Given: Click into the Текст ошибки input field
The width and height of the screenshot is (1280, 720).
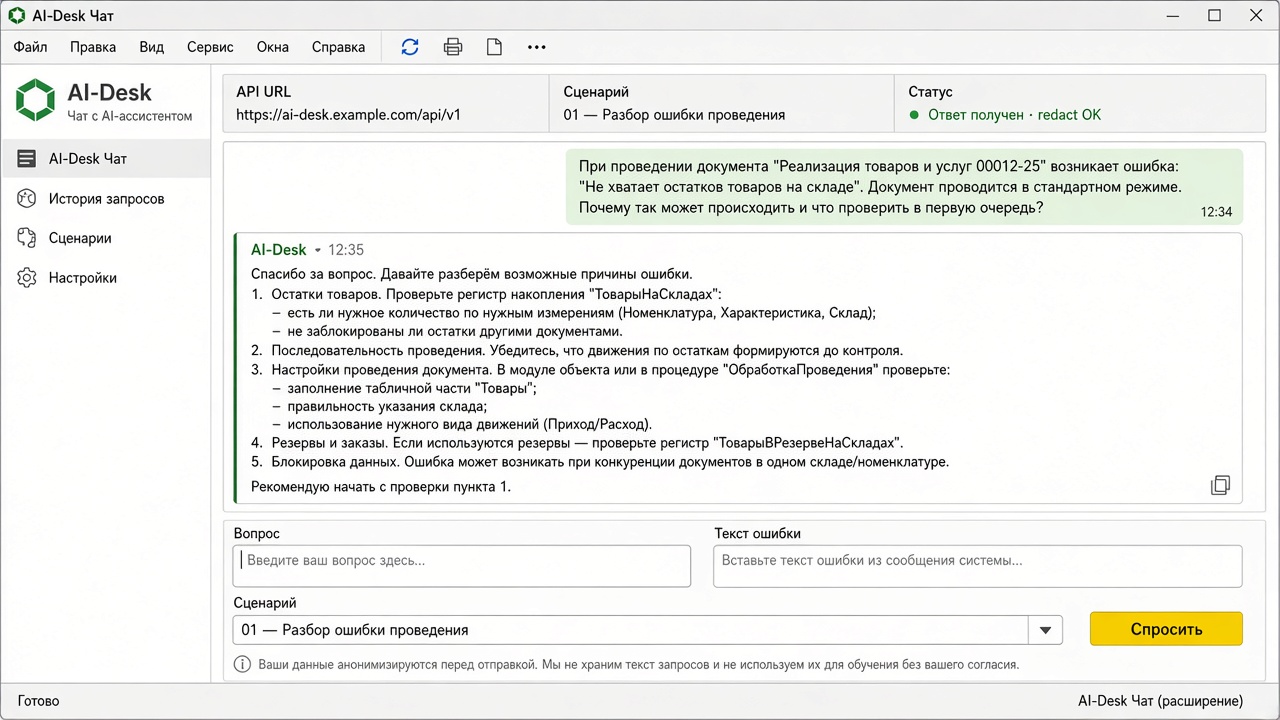Looking at the screenshot, I should [977, 566].
